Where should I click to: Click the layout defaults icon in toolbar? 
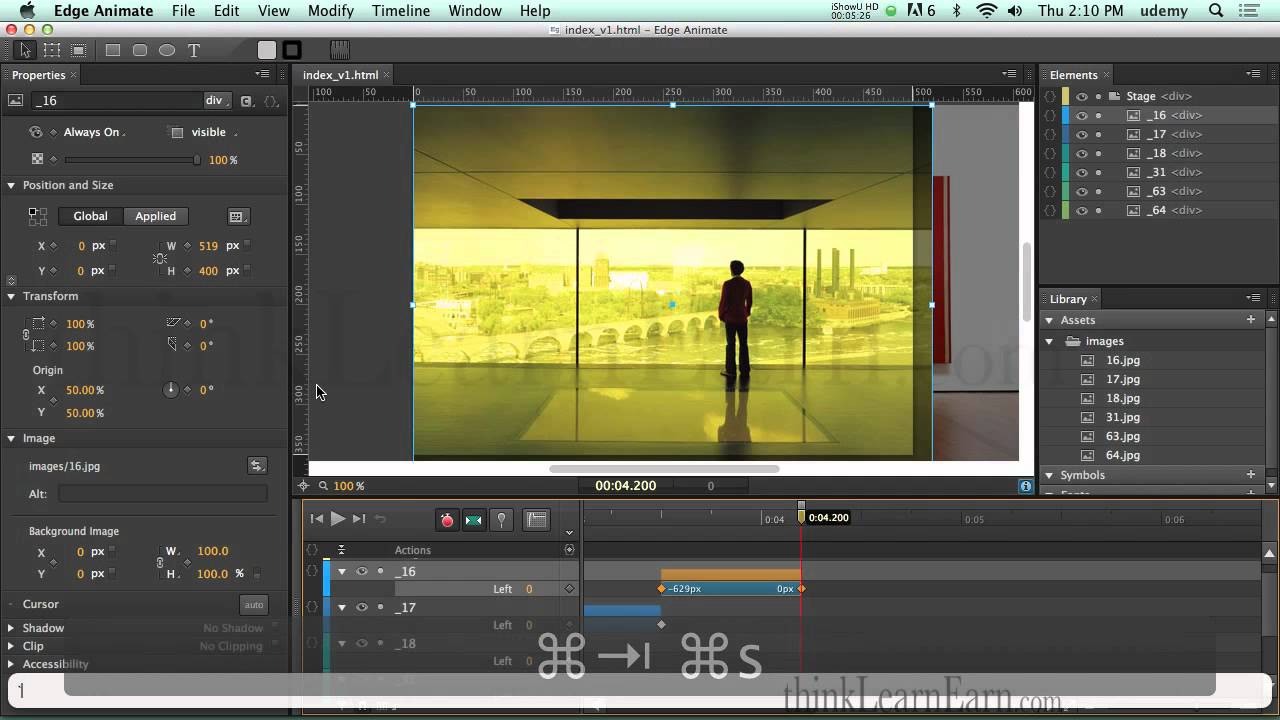tap(339, 50)
